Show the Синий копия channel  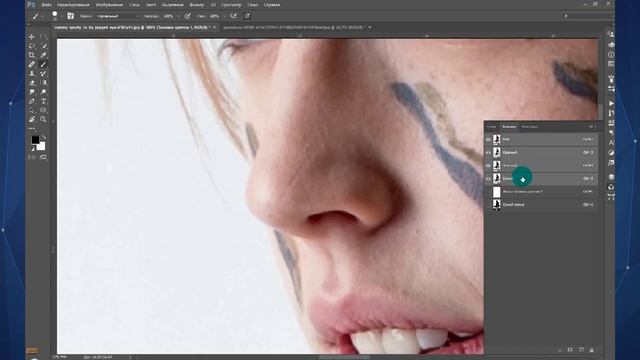pos(488,205)
